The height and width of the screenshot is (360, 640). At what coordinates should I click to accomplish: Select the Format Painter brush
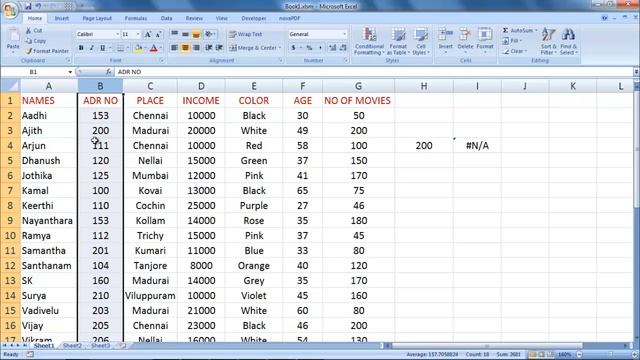pos(29,51)
